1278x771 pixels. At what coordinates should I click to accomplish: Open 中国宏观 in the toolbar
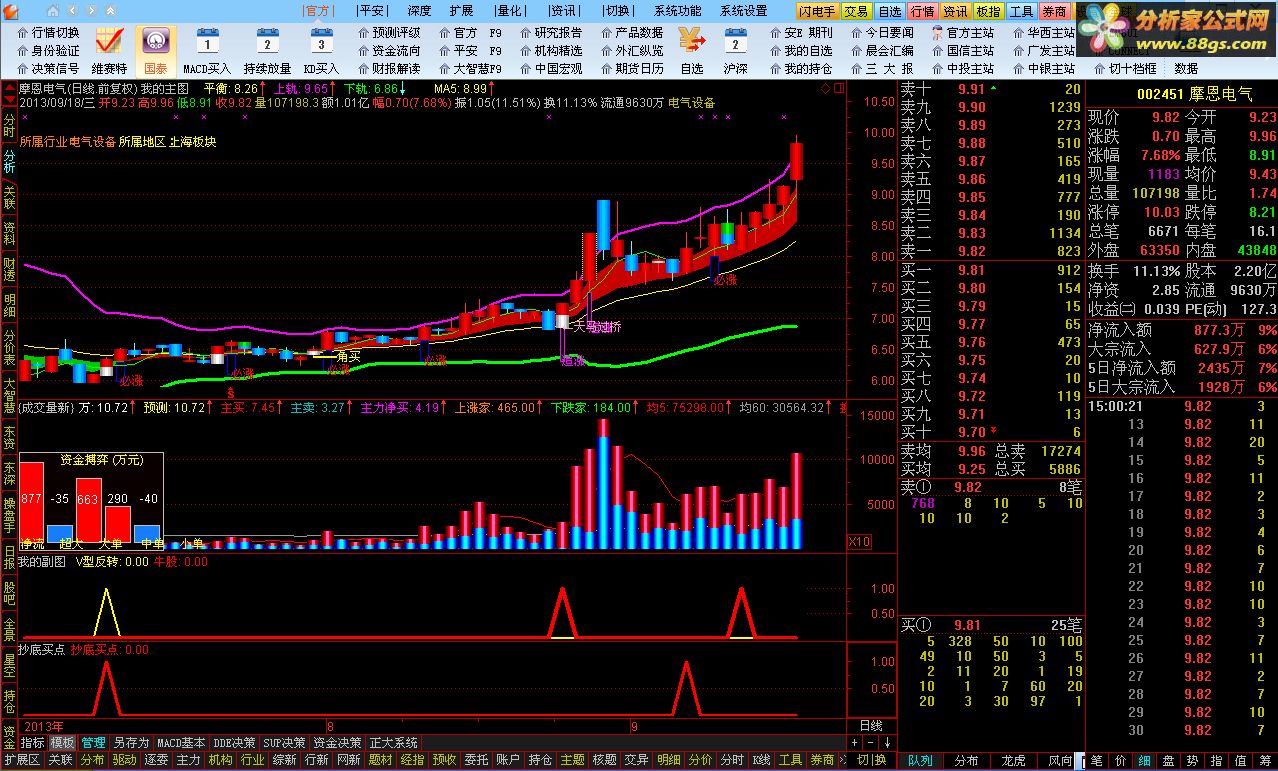click(x=550, y=68)
